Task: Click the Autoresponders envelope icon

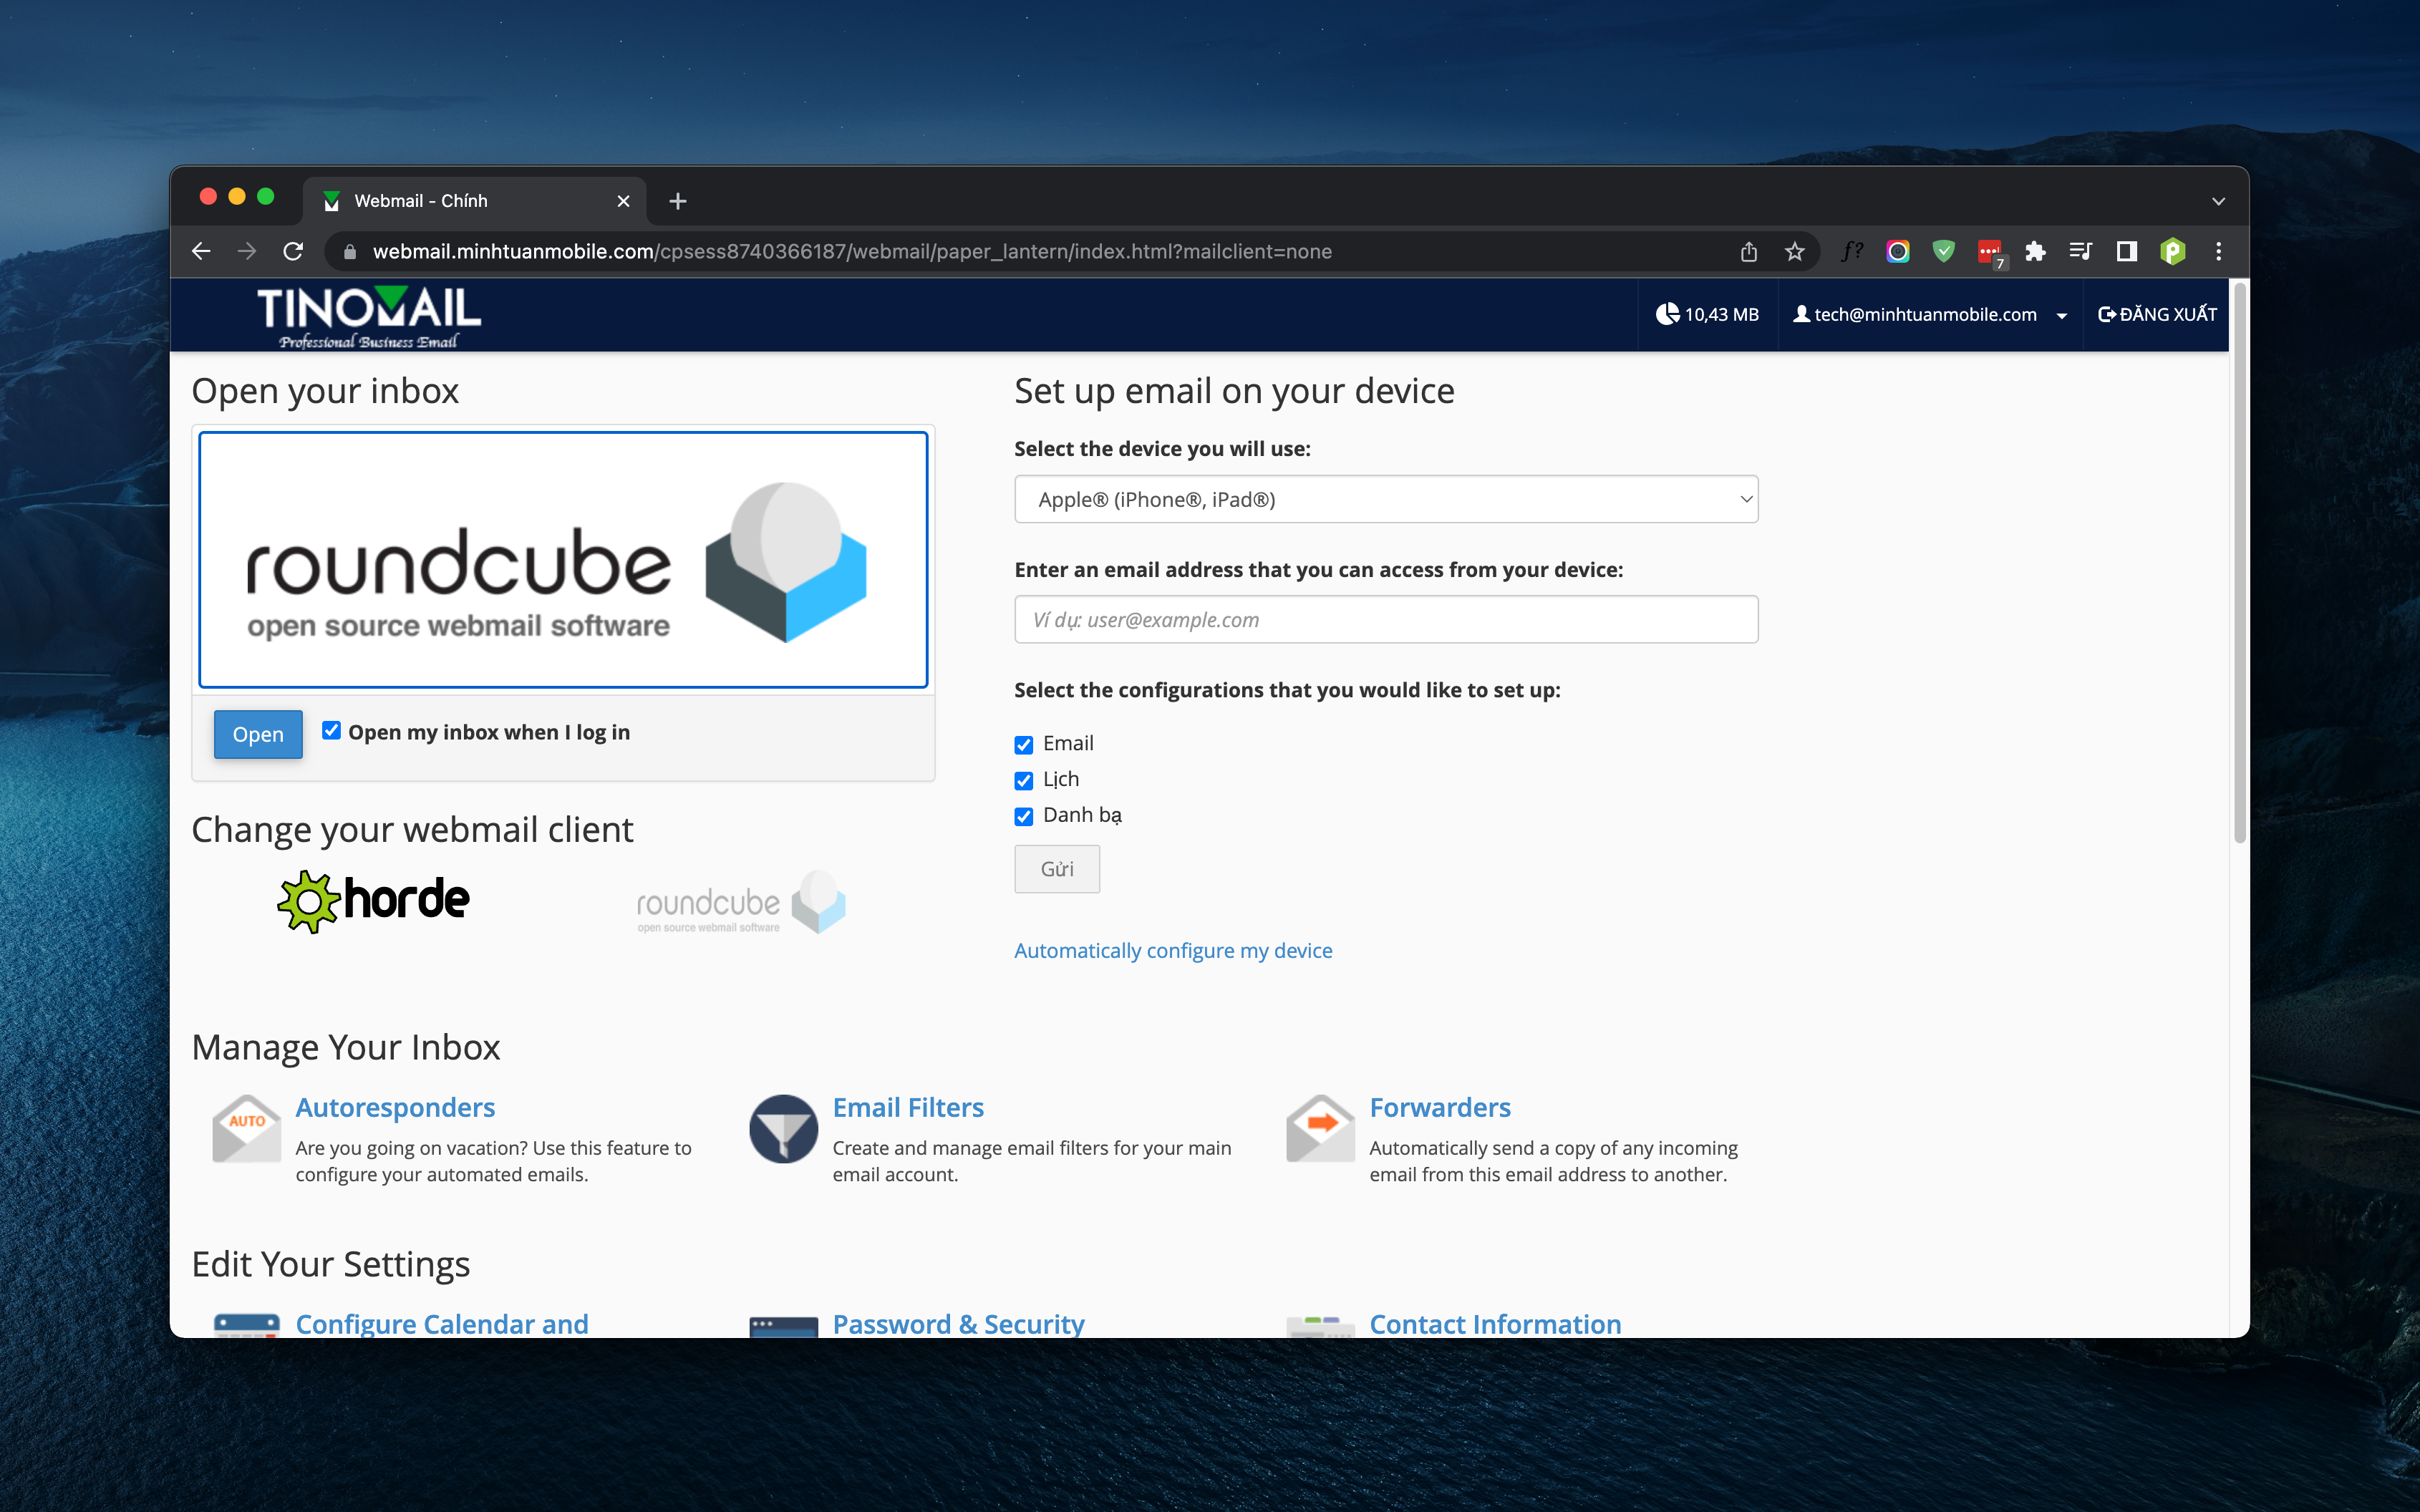Action: point(246,1129)
